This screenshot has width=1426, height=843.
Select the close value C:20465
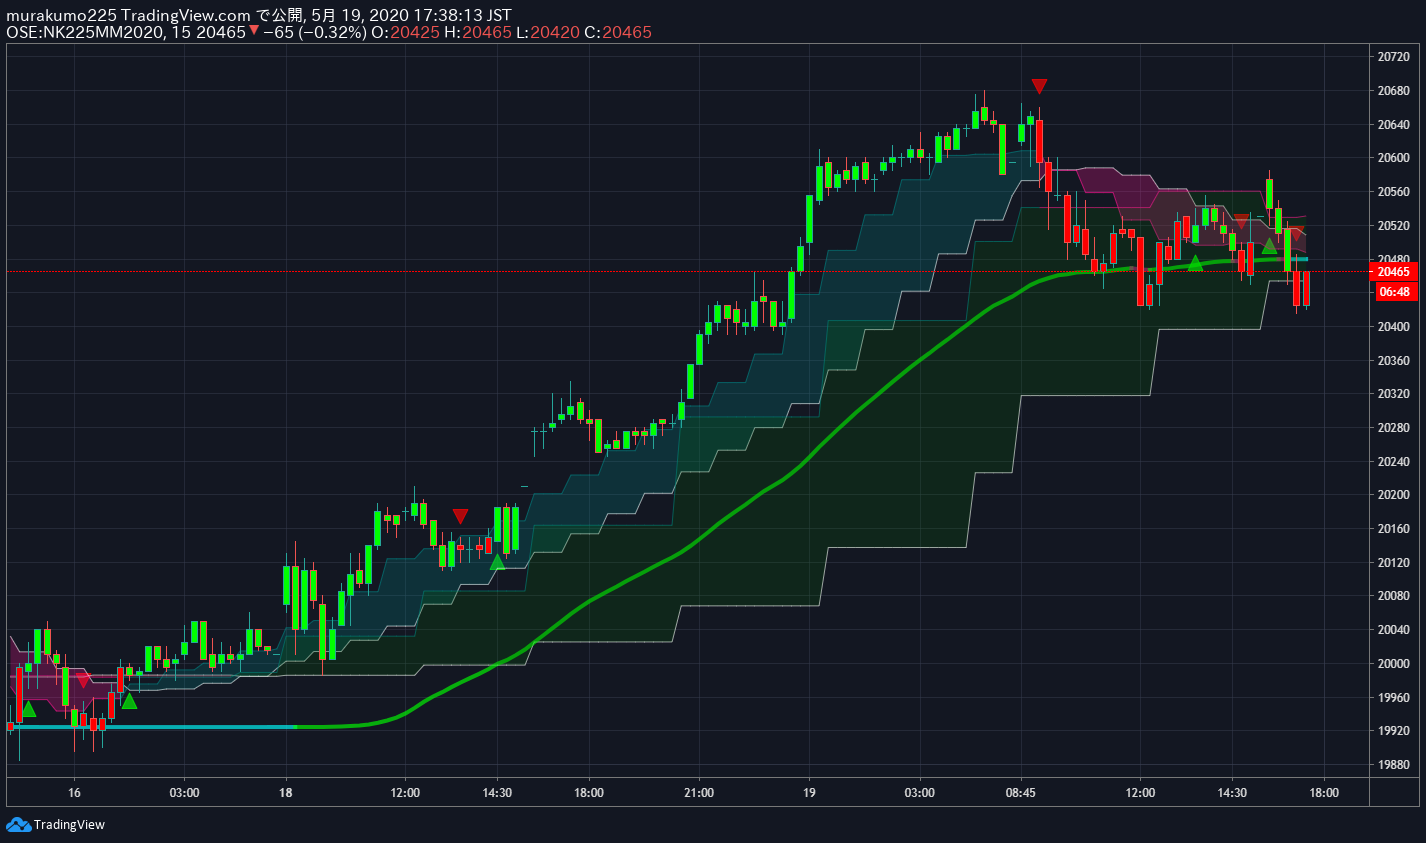click(618, 32)
